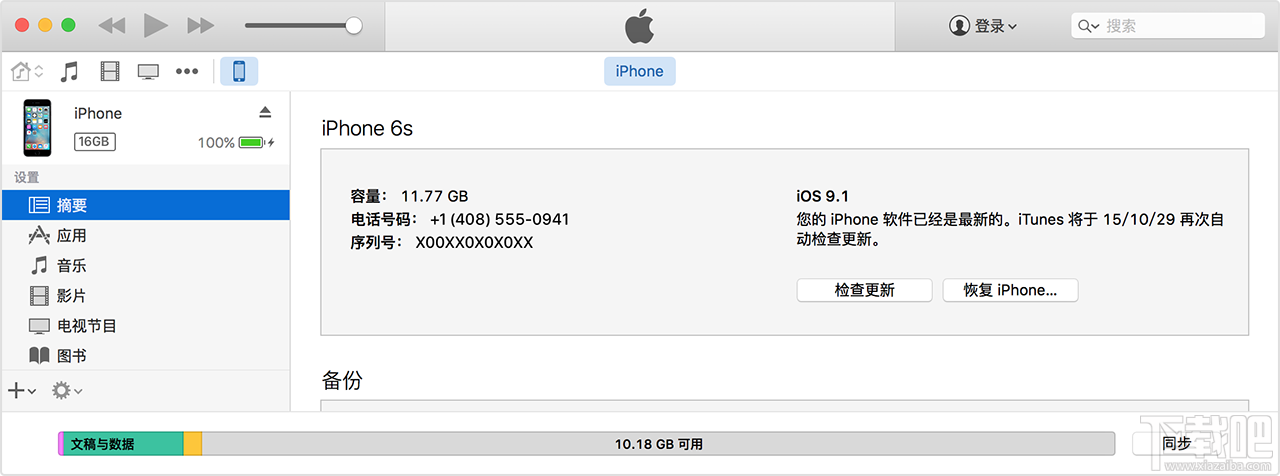Eject the iPhone using the eject icon
This screenshot has height=476, width=1280.
(x=265, y=111)
